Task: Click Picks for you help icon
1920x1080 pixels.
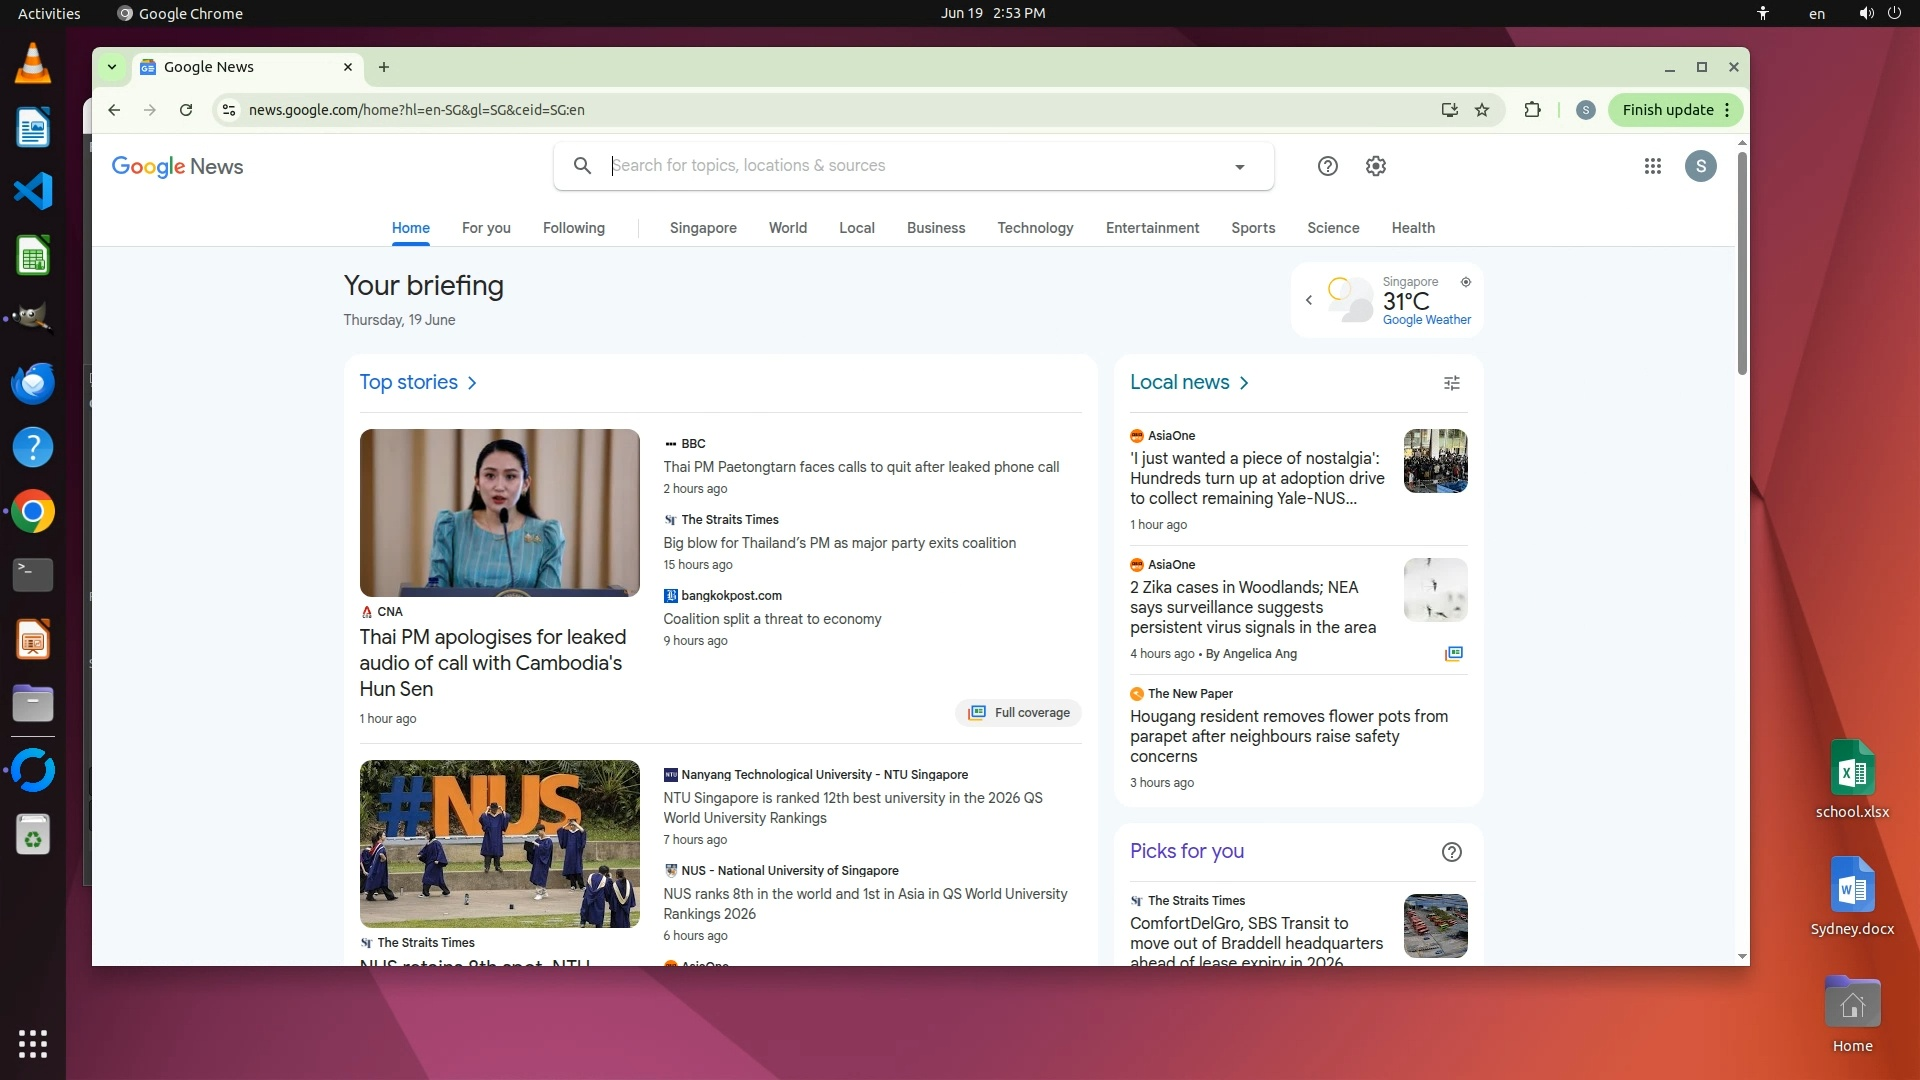Action: click(x=1452, y=852)
